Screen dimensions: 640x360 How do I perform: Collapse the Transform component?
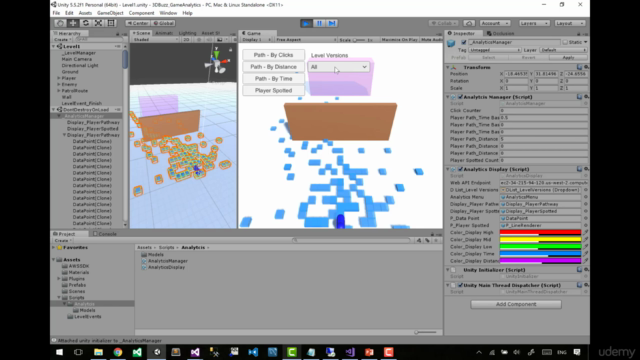tap(448, 67)
